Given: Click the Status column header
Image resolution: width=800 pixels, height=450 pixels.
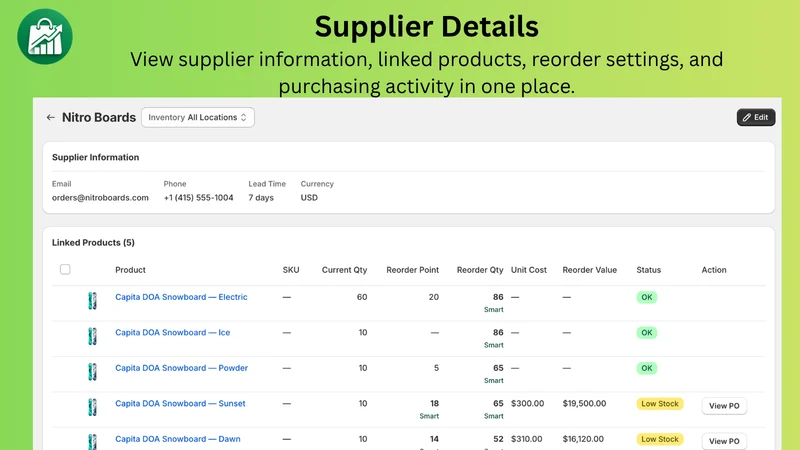Looking at the screenshot, I should click(x=648, y=270).
